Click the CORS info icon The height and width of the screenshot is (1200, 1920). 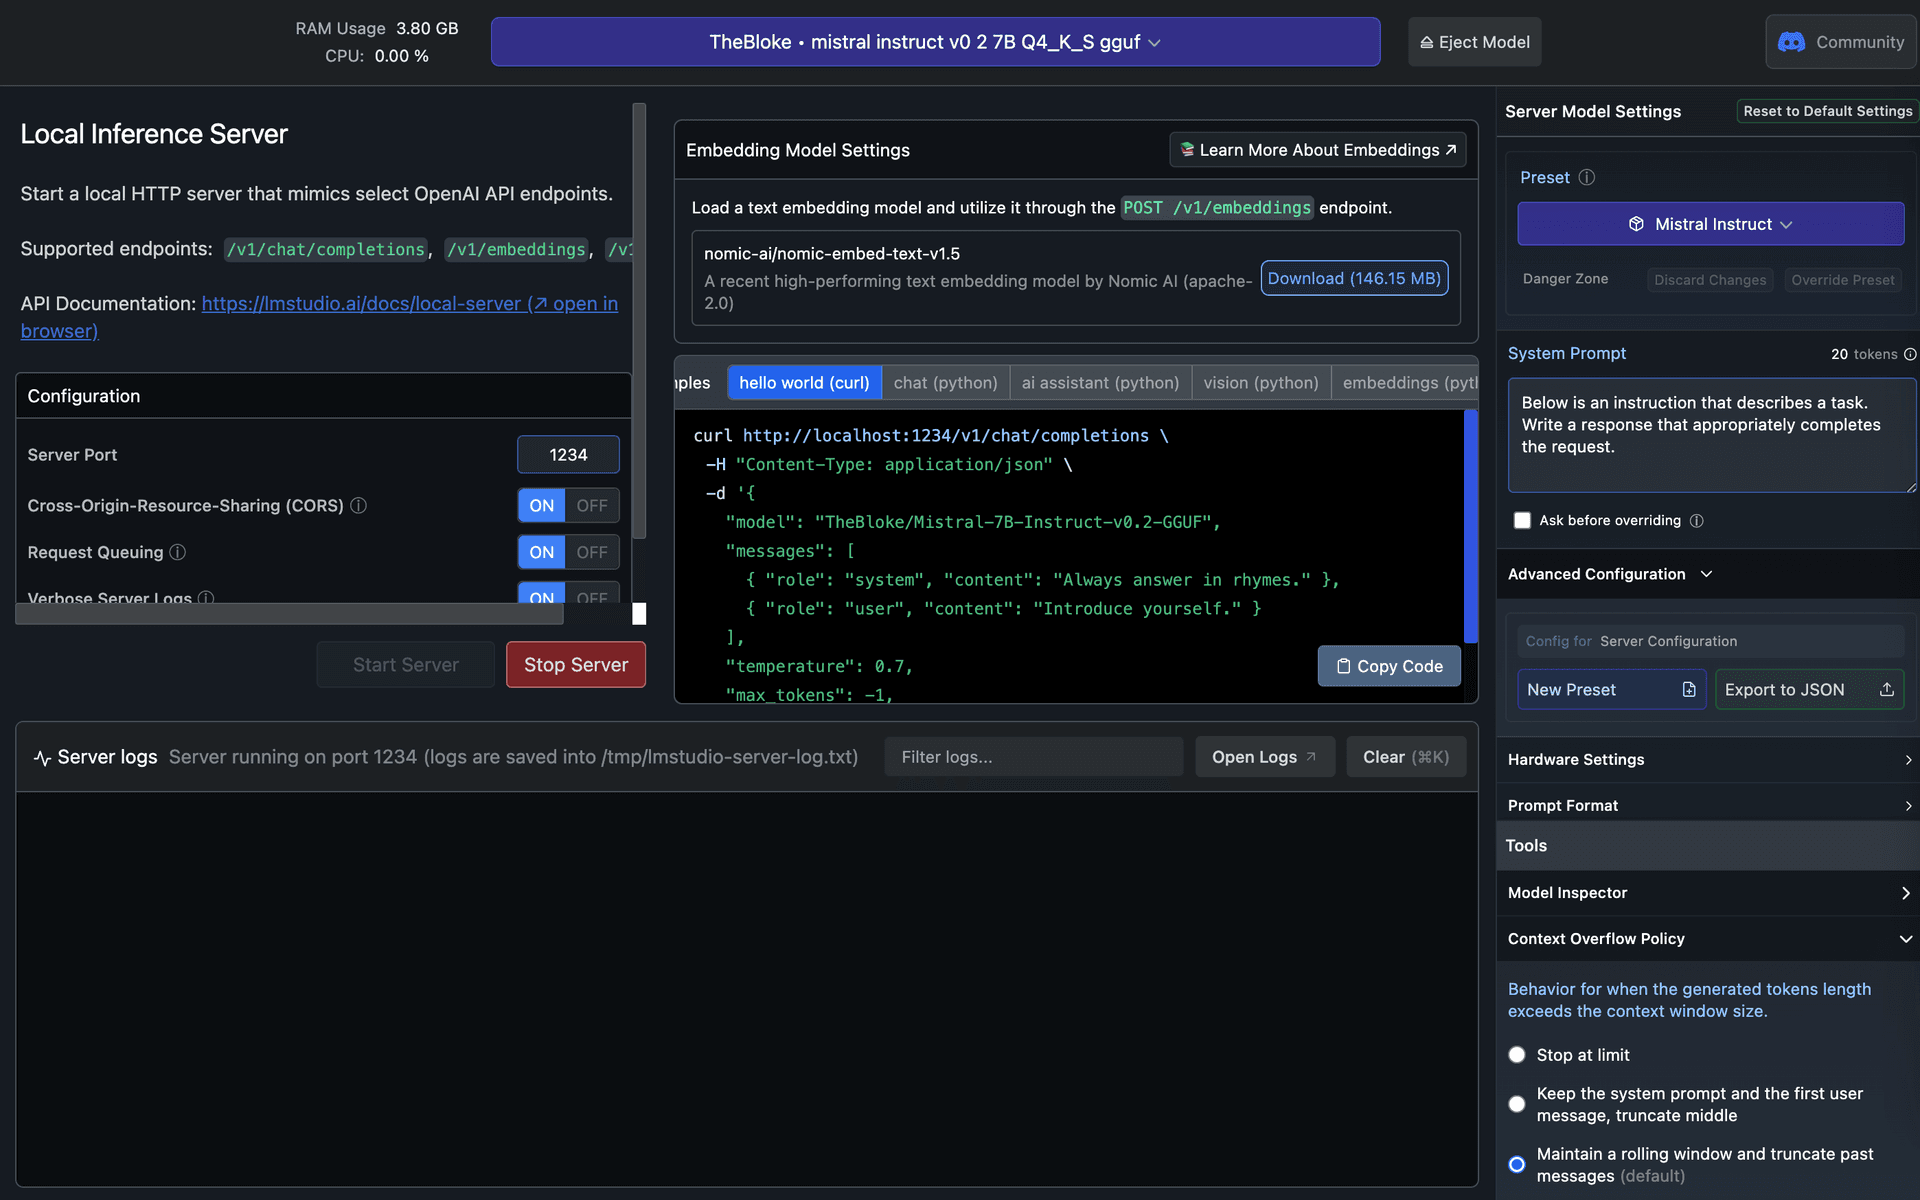click(358, 506)
